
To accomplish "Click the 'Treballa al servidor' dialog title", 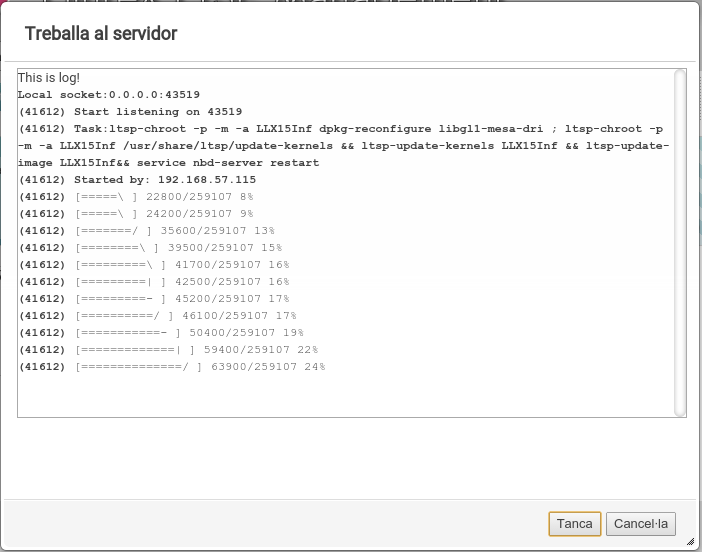I will coord(101,34).
